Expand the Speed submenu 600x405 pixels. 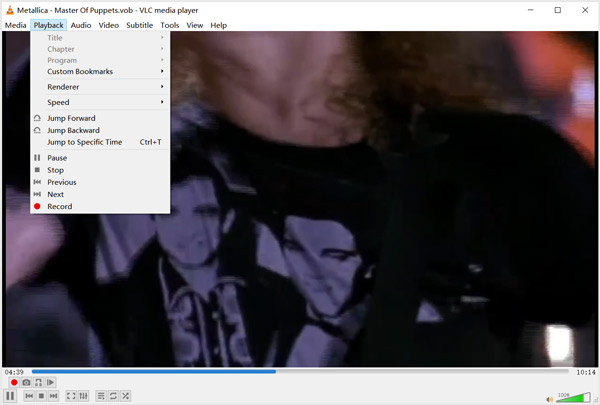100,102
